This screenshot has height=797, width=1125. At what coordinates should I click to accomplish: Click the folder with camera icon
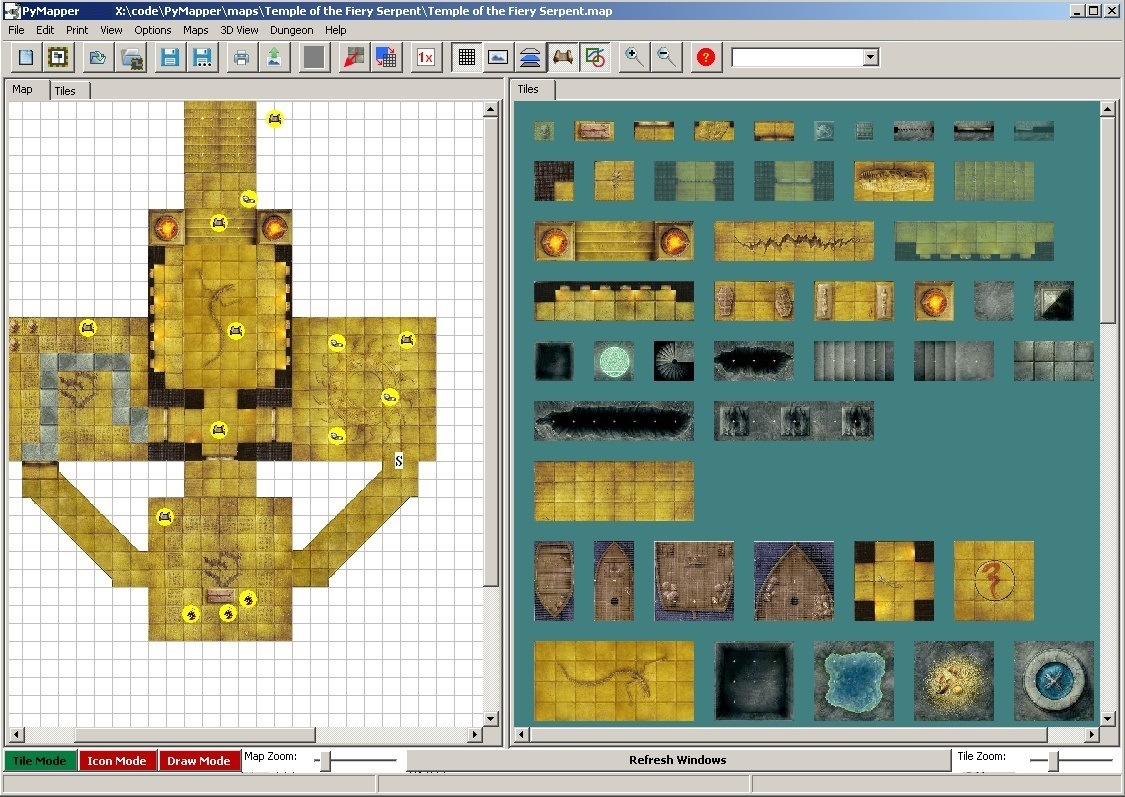[x=132, y=57]
